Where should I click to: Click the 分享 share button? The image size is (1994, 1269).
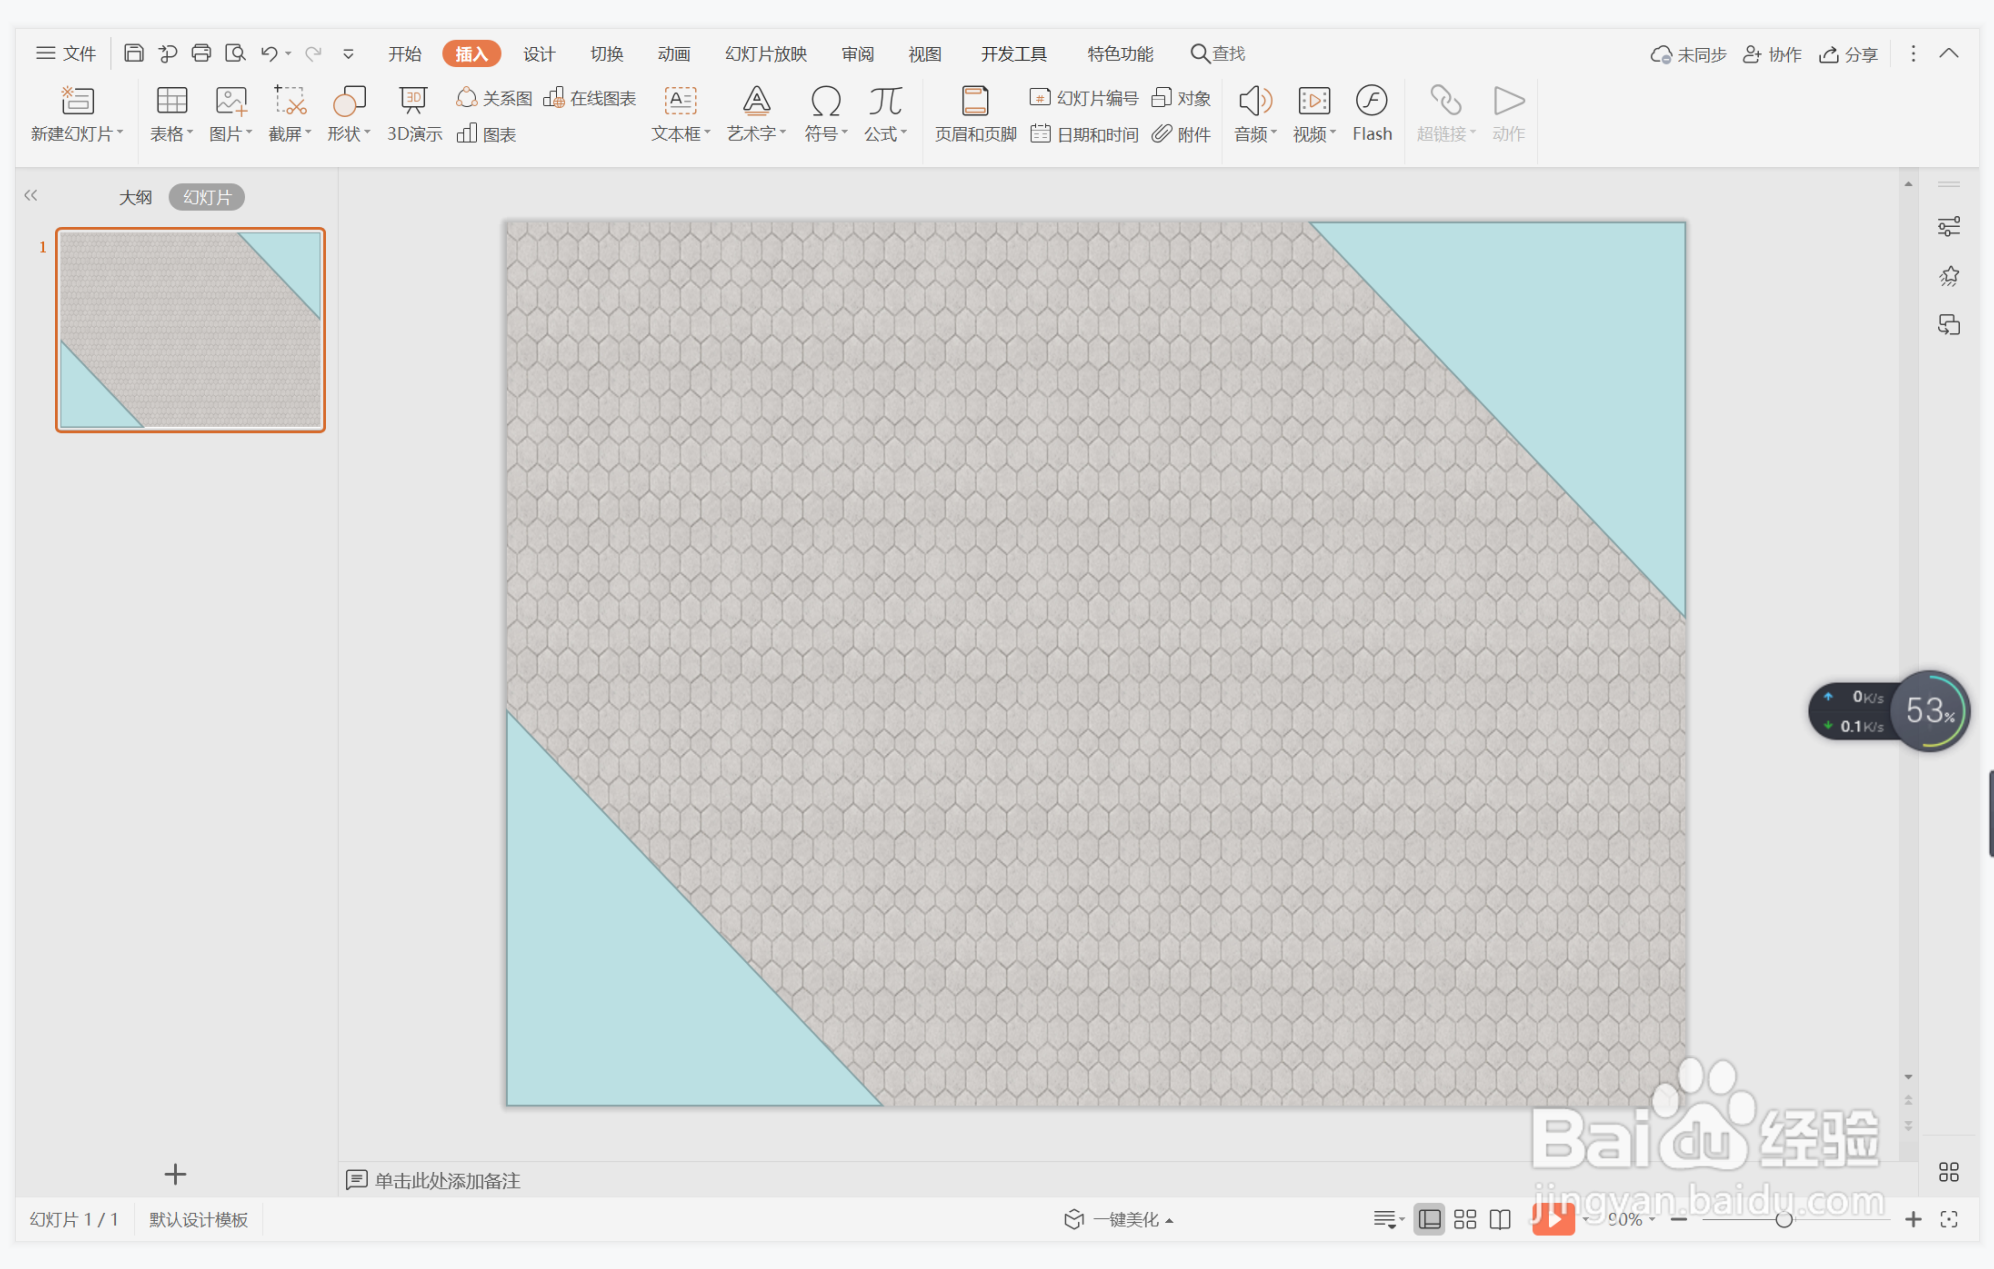(1848, 54)
